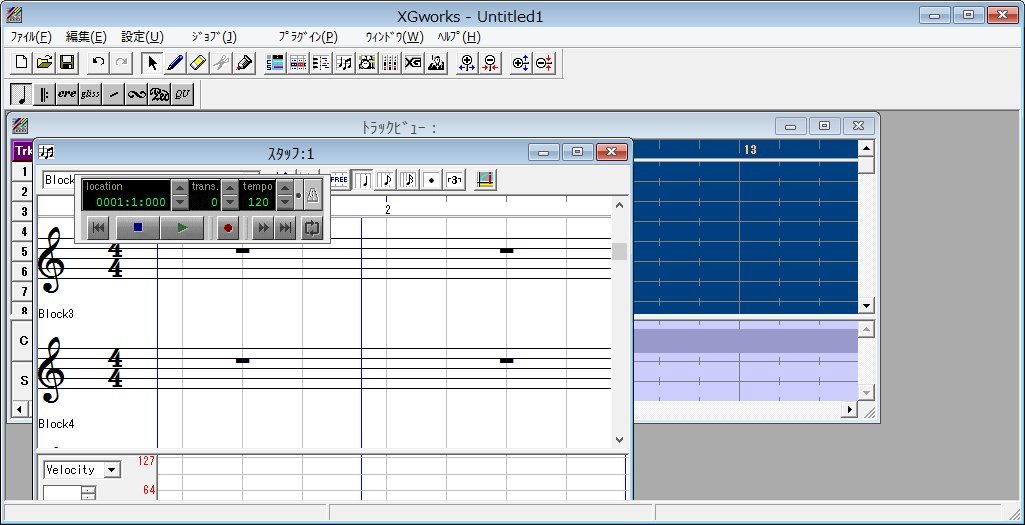Click measure 13 marker in Track View ruler
The width and height of the screenshot is (1025, 525).
pyautogui.click(x=750, y=150)
